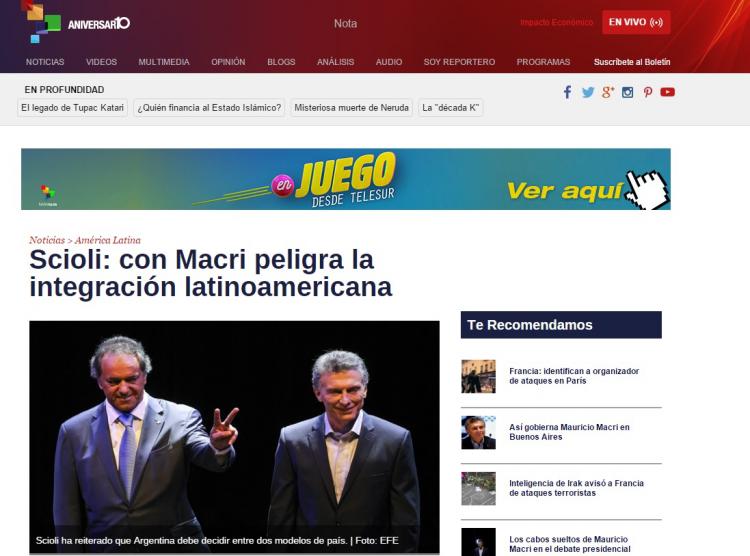Select the Misteriosa muerte de Neruda tag
Image resolution: width=750 pixels, height=556 pixels.
click(x=352, y=108)
